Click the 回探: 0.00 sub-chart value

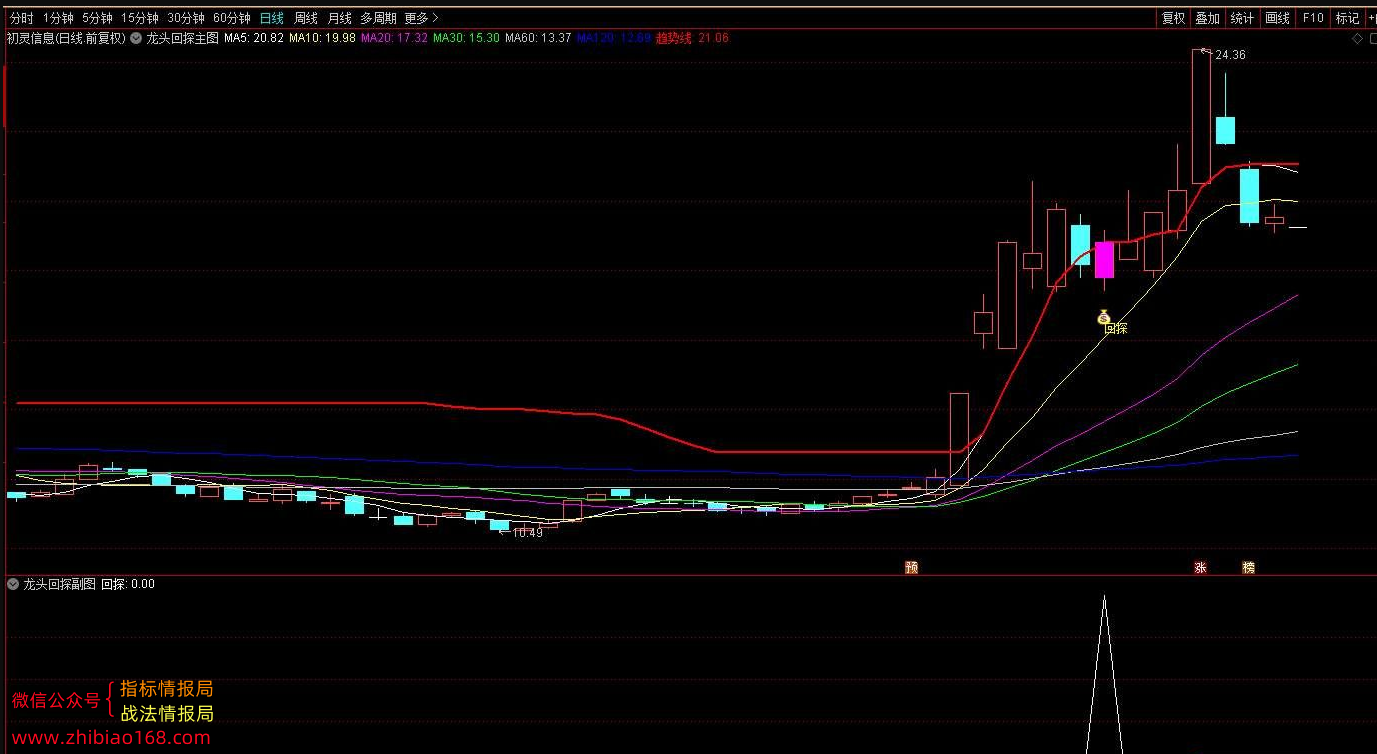tap(128, 584)
